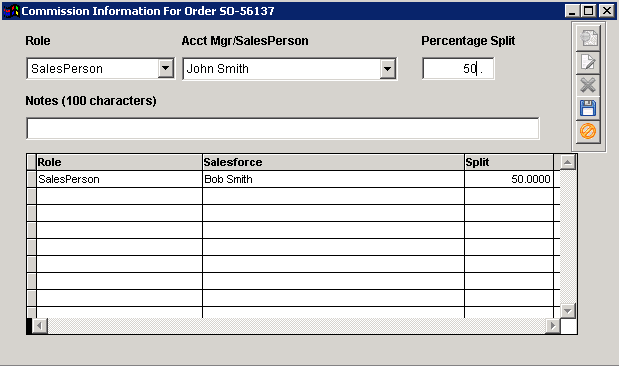Click the Role column header
Screen dimensions: 619x366
tap(119, 162)
